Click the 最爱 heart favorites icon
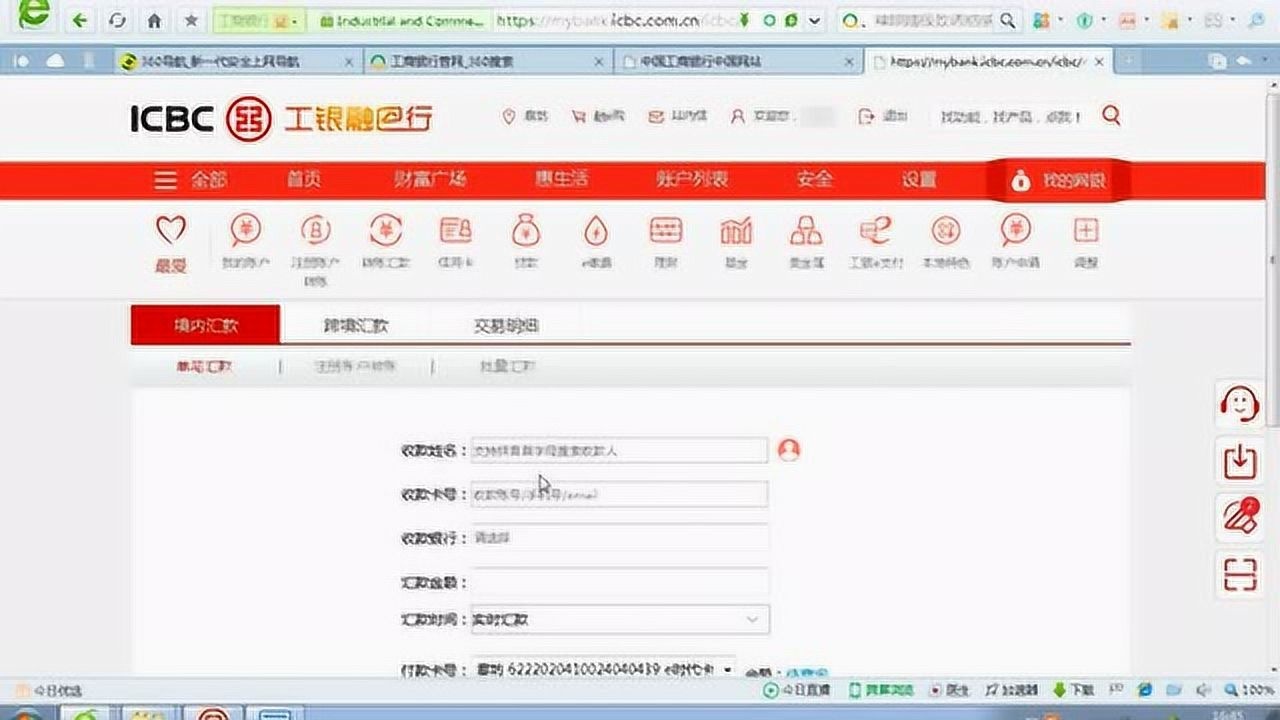 point(170,230)
